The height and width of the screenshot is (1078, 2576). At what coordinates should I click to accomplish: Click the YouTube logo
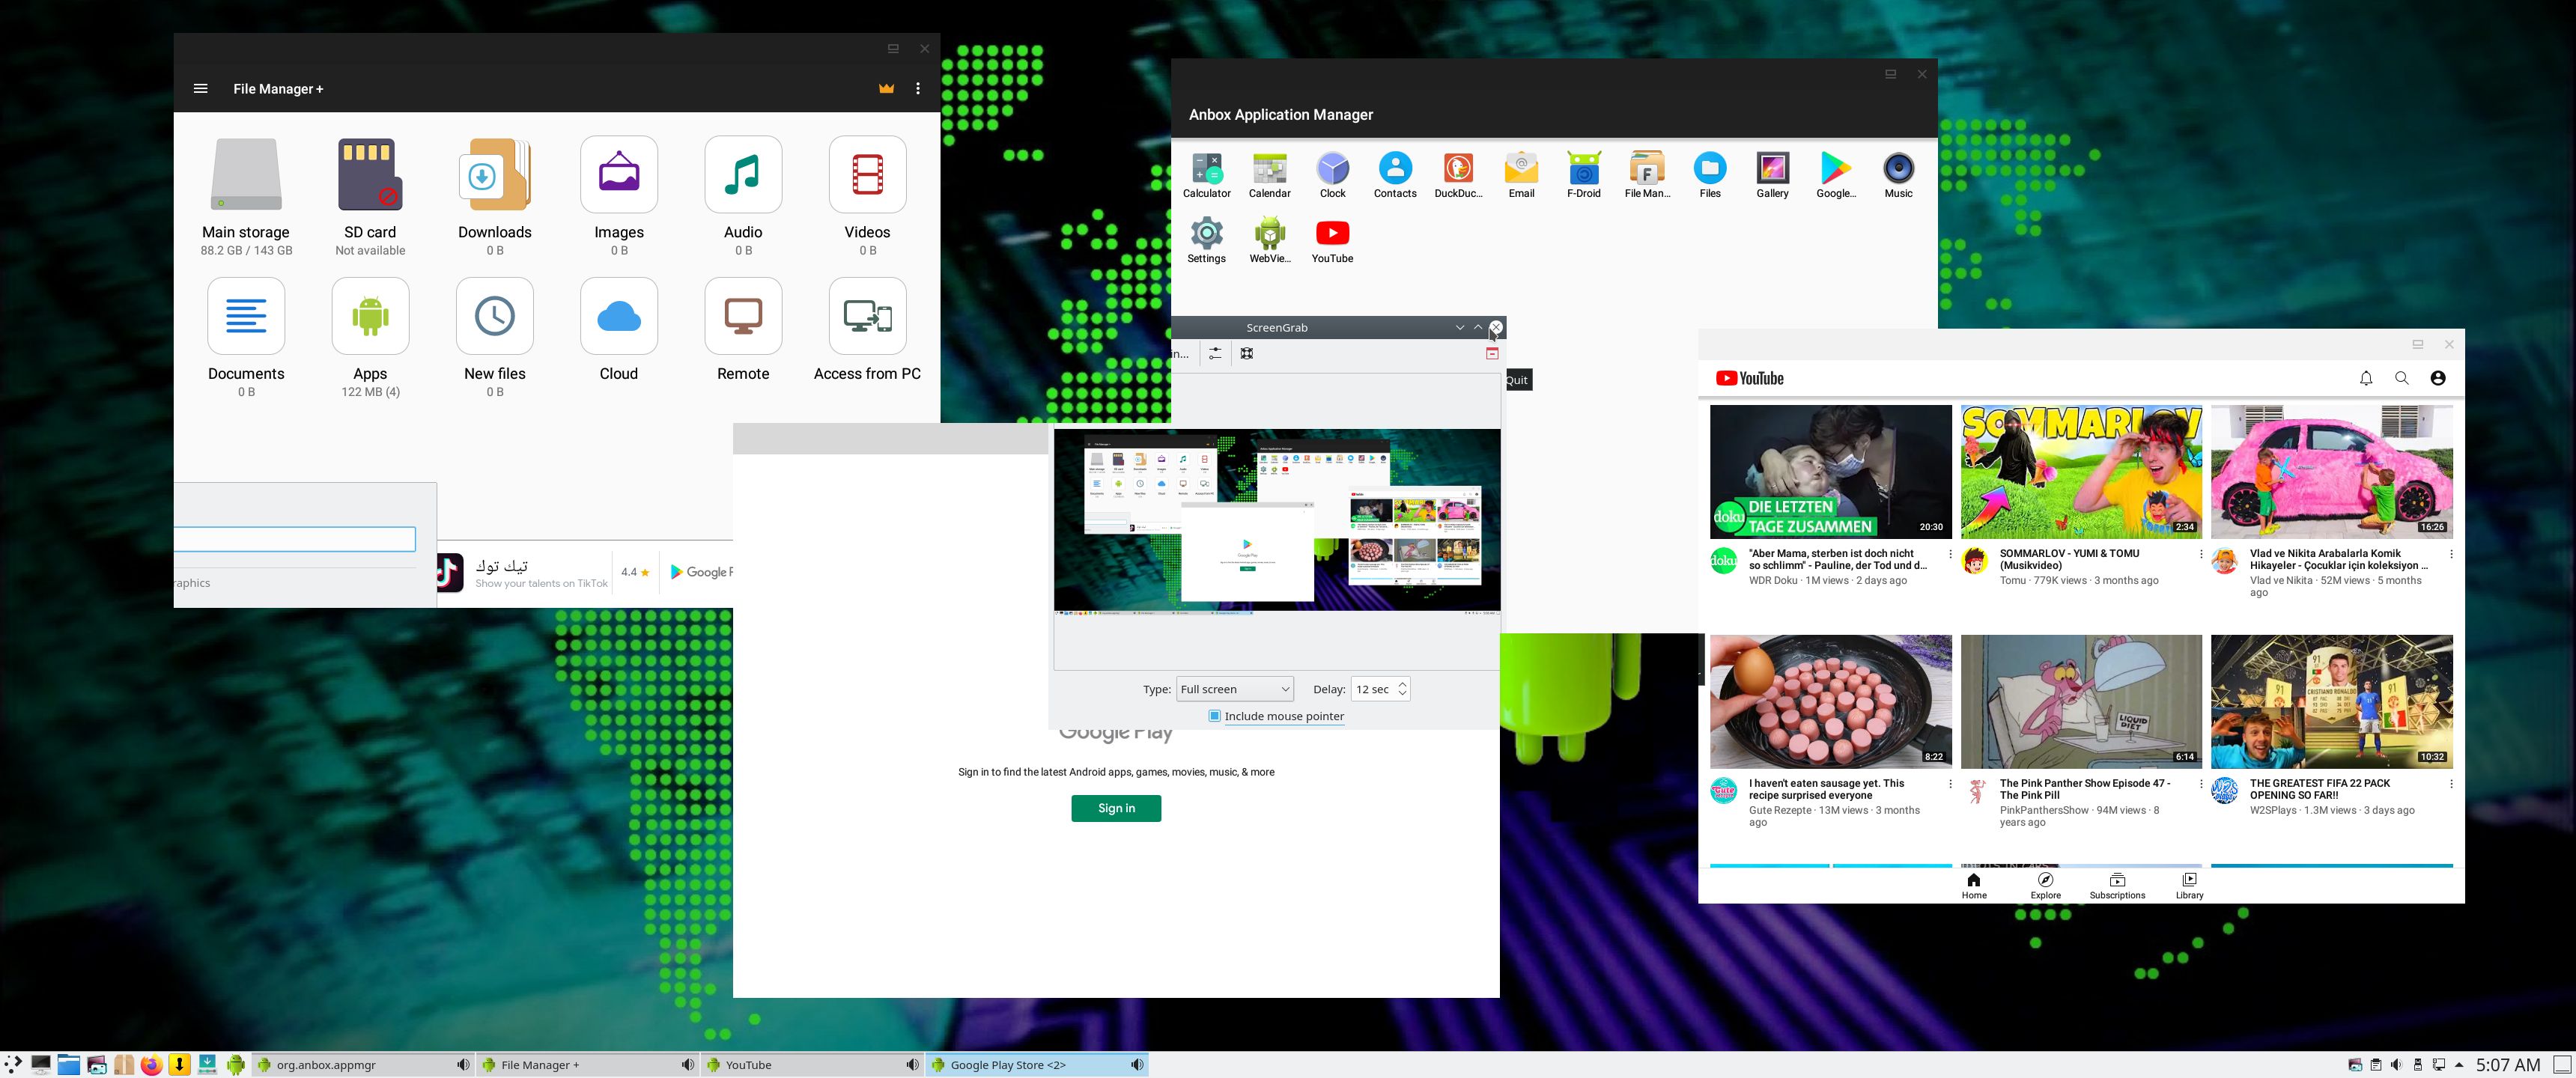tap(1750, 378)
